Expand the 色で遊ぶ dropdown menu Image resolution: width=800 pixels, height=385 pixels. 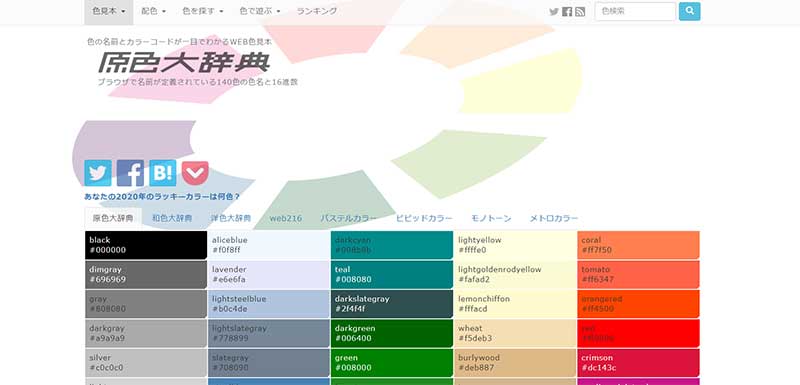(260, 11)
